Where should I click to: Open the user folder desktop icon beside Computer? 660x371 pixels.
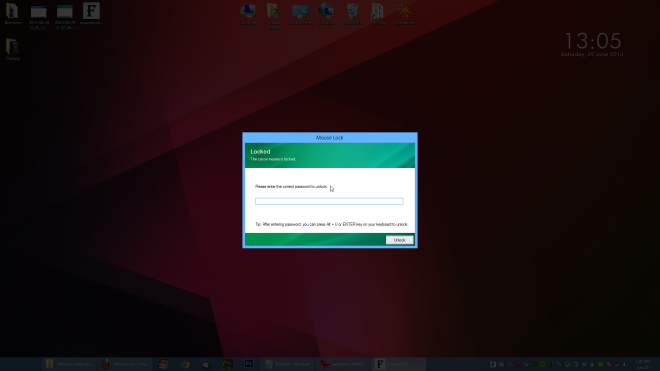(x=274, y=16)
